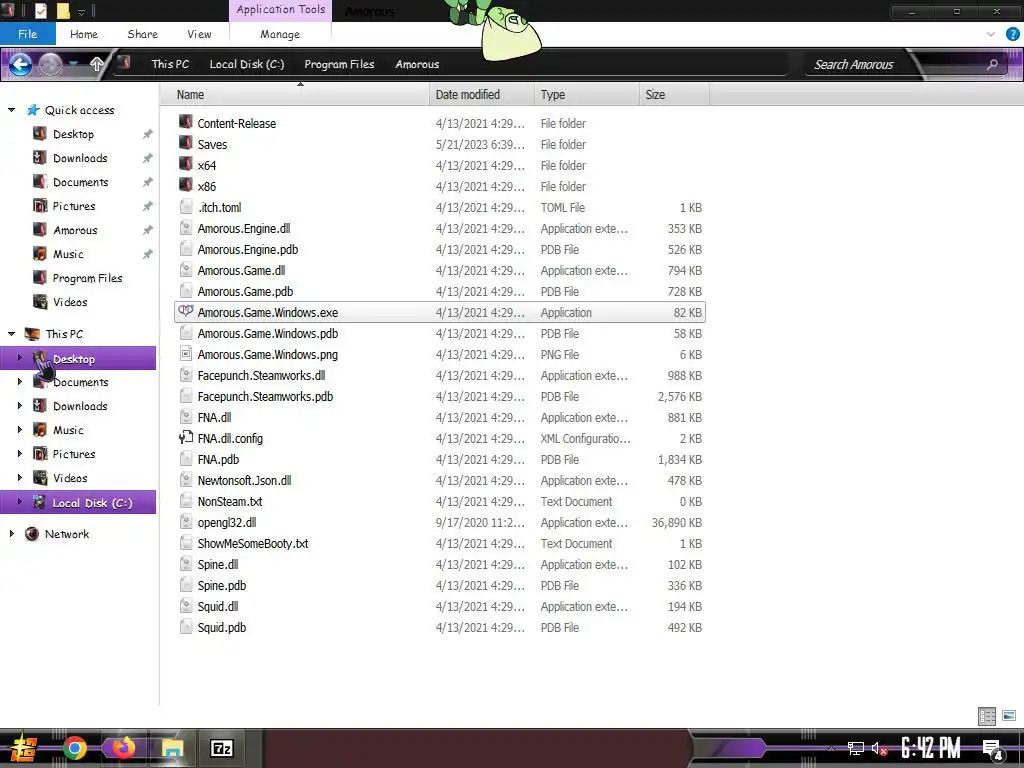
Task: Navigate to This PC breadcrumb
Action: click(170, 64)
